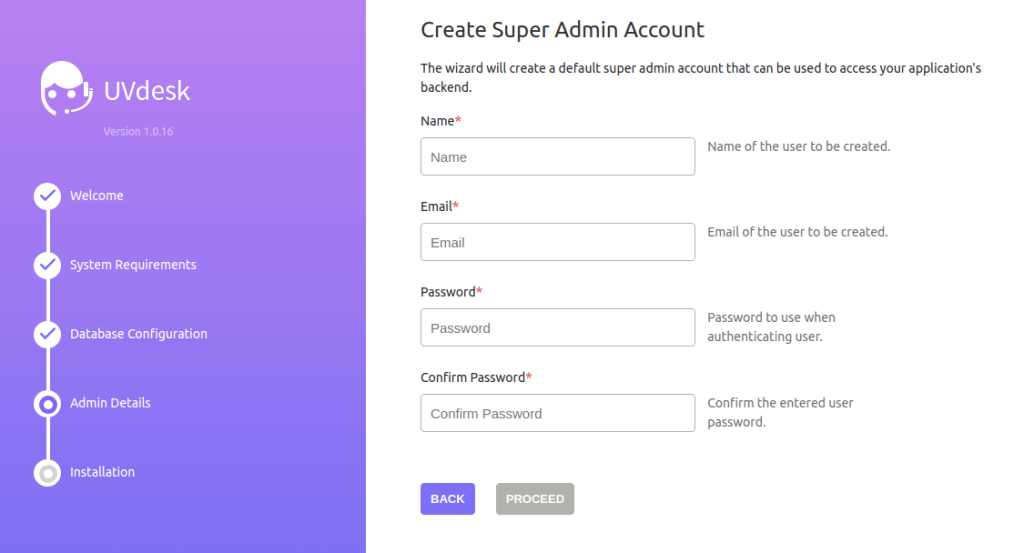
Task: Click the Installation step circle icon
Action: pos(47,473)
